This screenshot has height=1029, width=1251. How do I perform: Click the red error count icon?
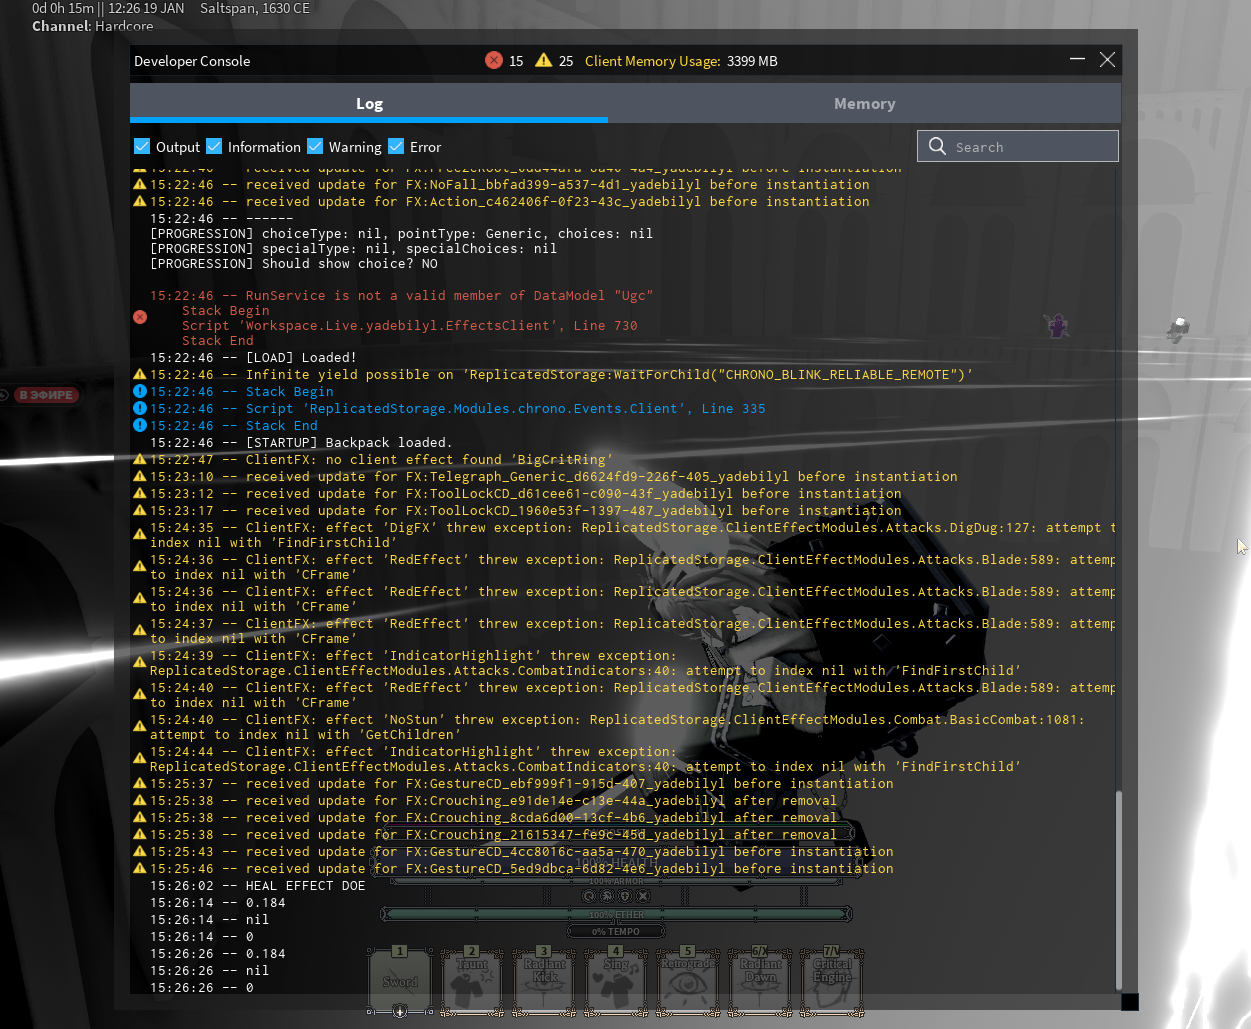pos(494,61)
